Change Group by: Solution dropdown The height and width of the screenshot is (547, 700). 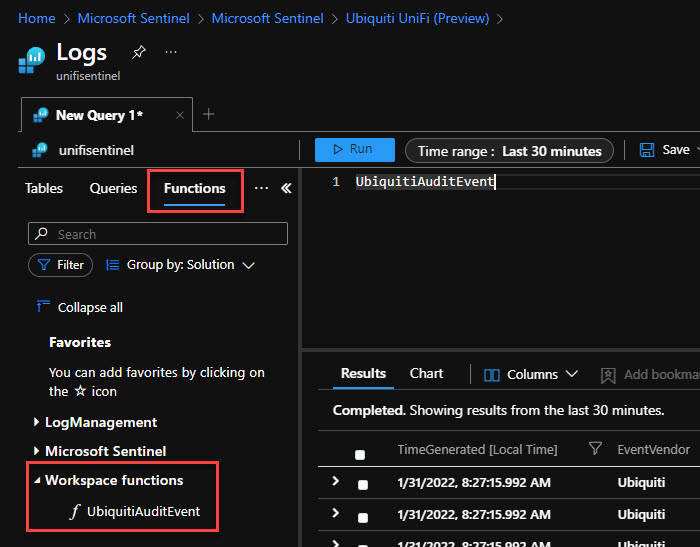click(180, 265)
